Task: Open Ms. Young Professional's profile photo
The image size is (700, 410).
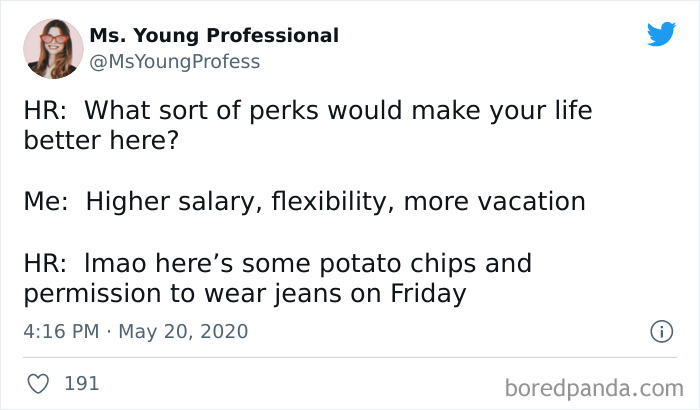Action: pos(52,48)
